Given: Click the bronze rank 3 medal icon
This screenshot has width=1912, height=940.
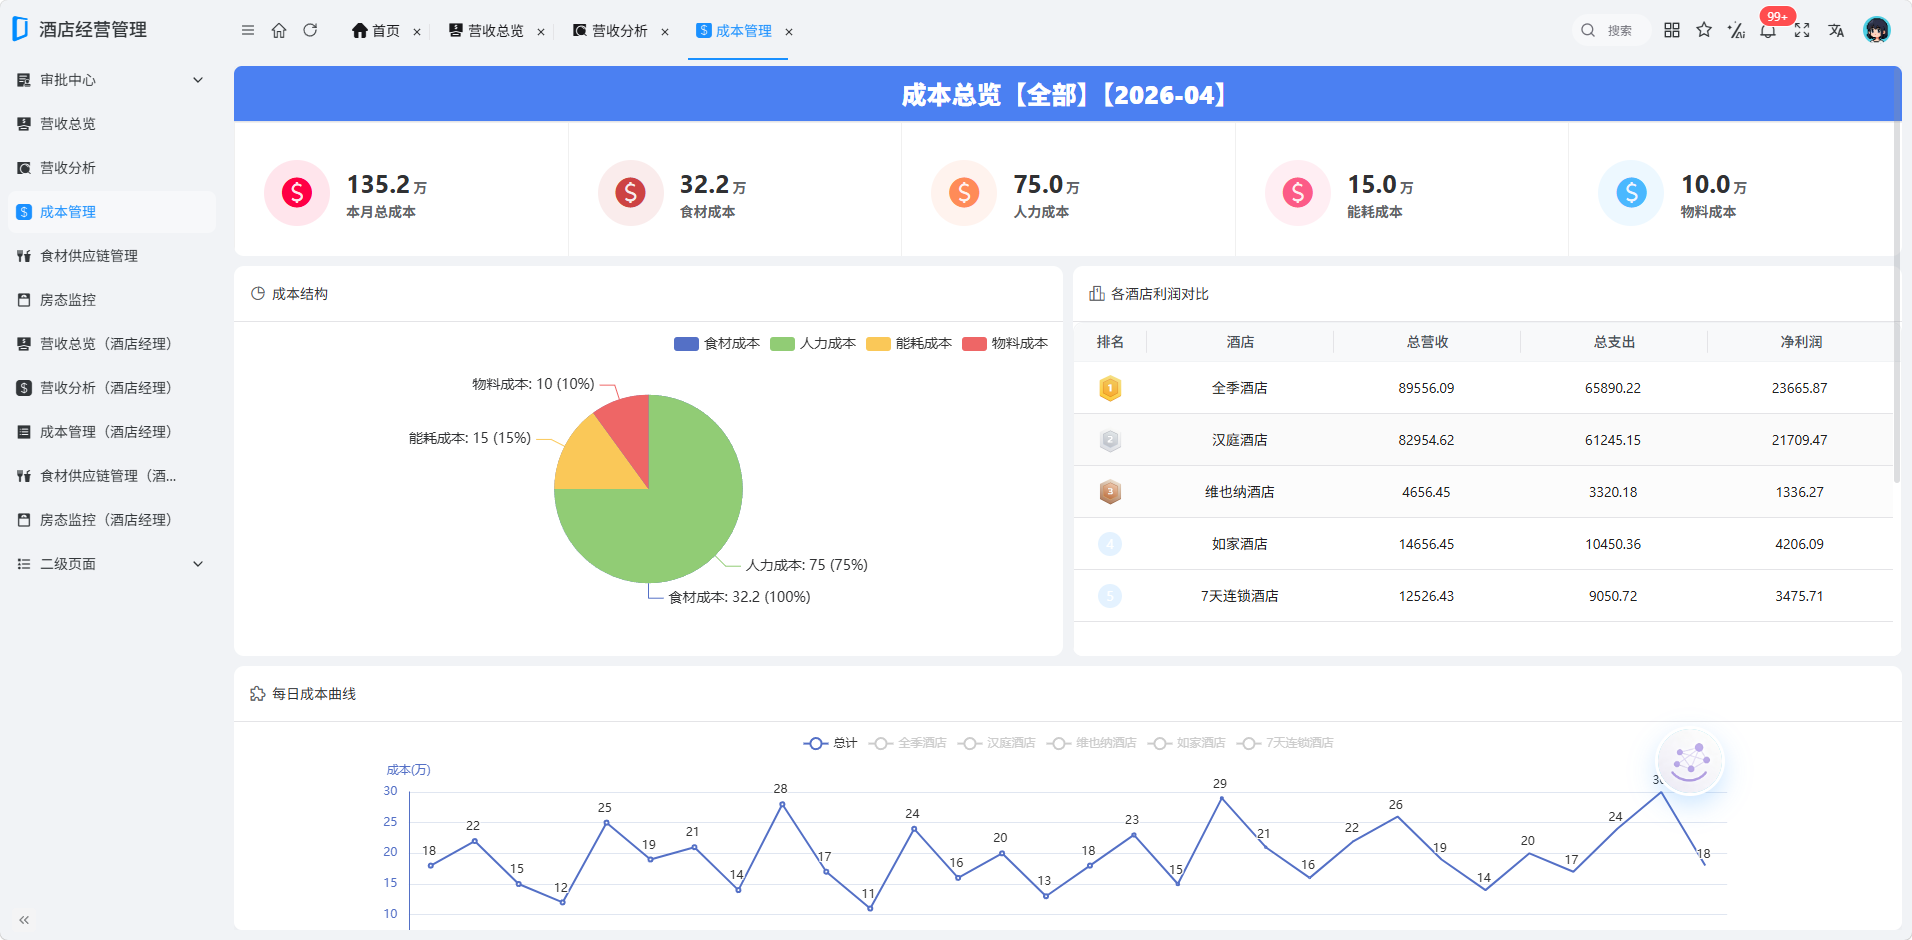Looking at the screenshot, I should coord(1110,492).
